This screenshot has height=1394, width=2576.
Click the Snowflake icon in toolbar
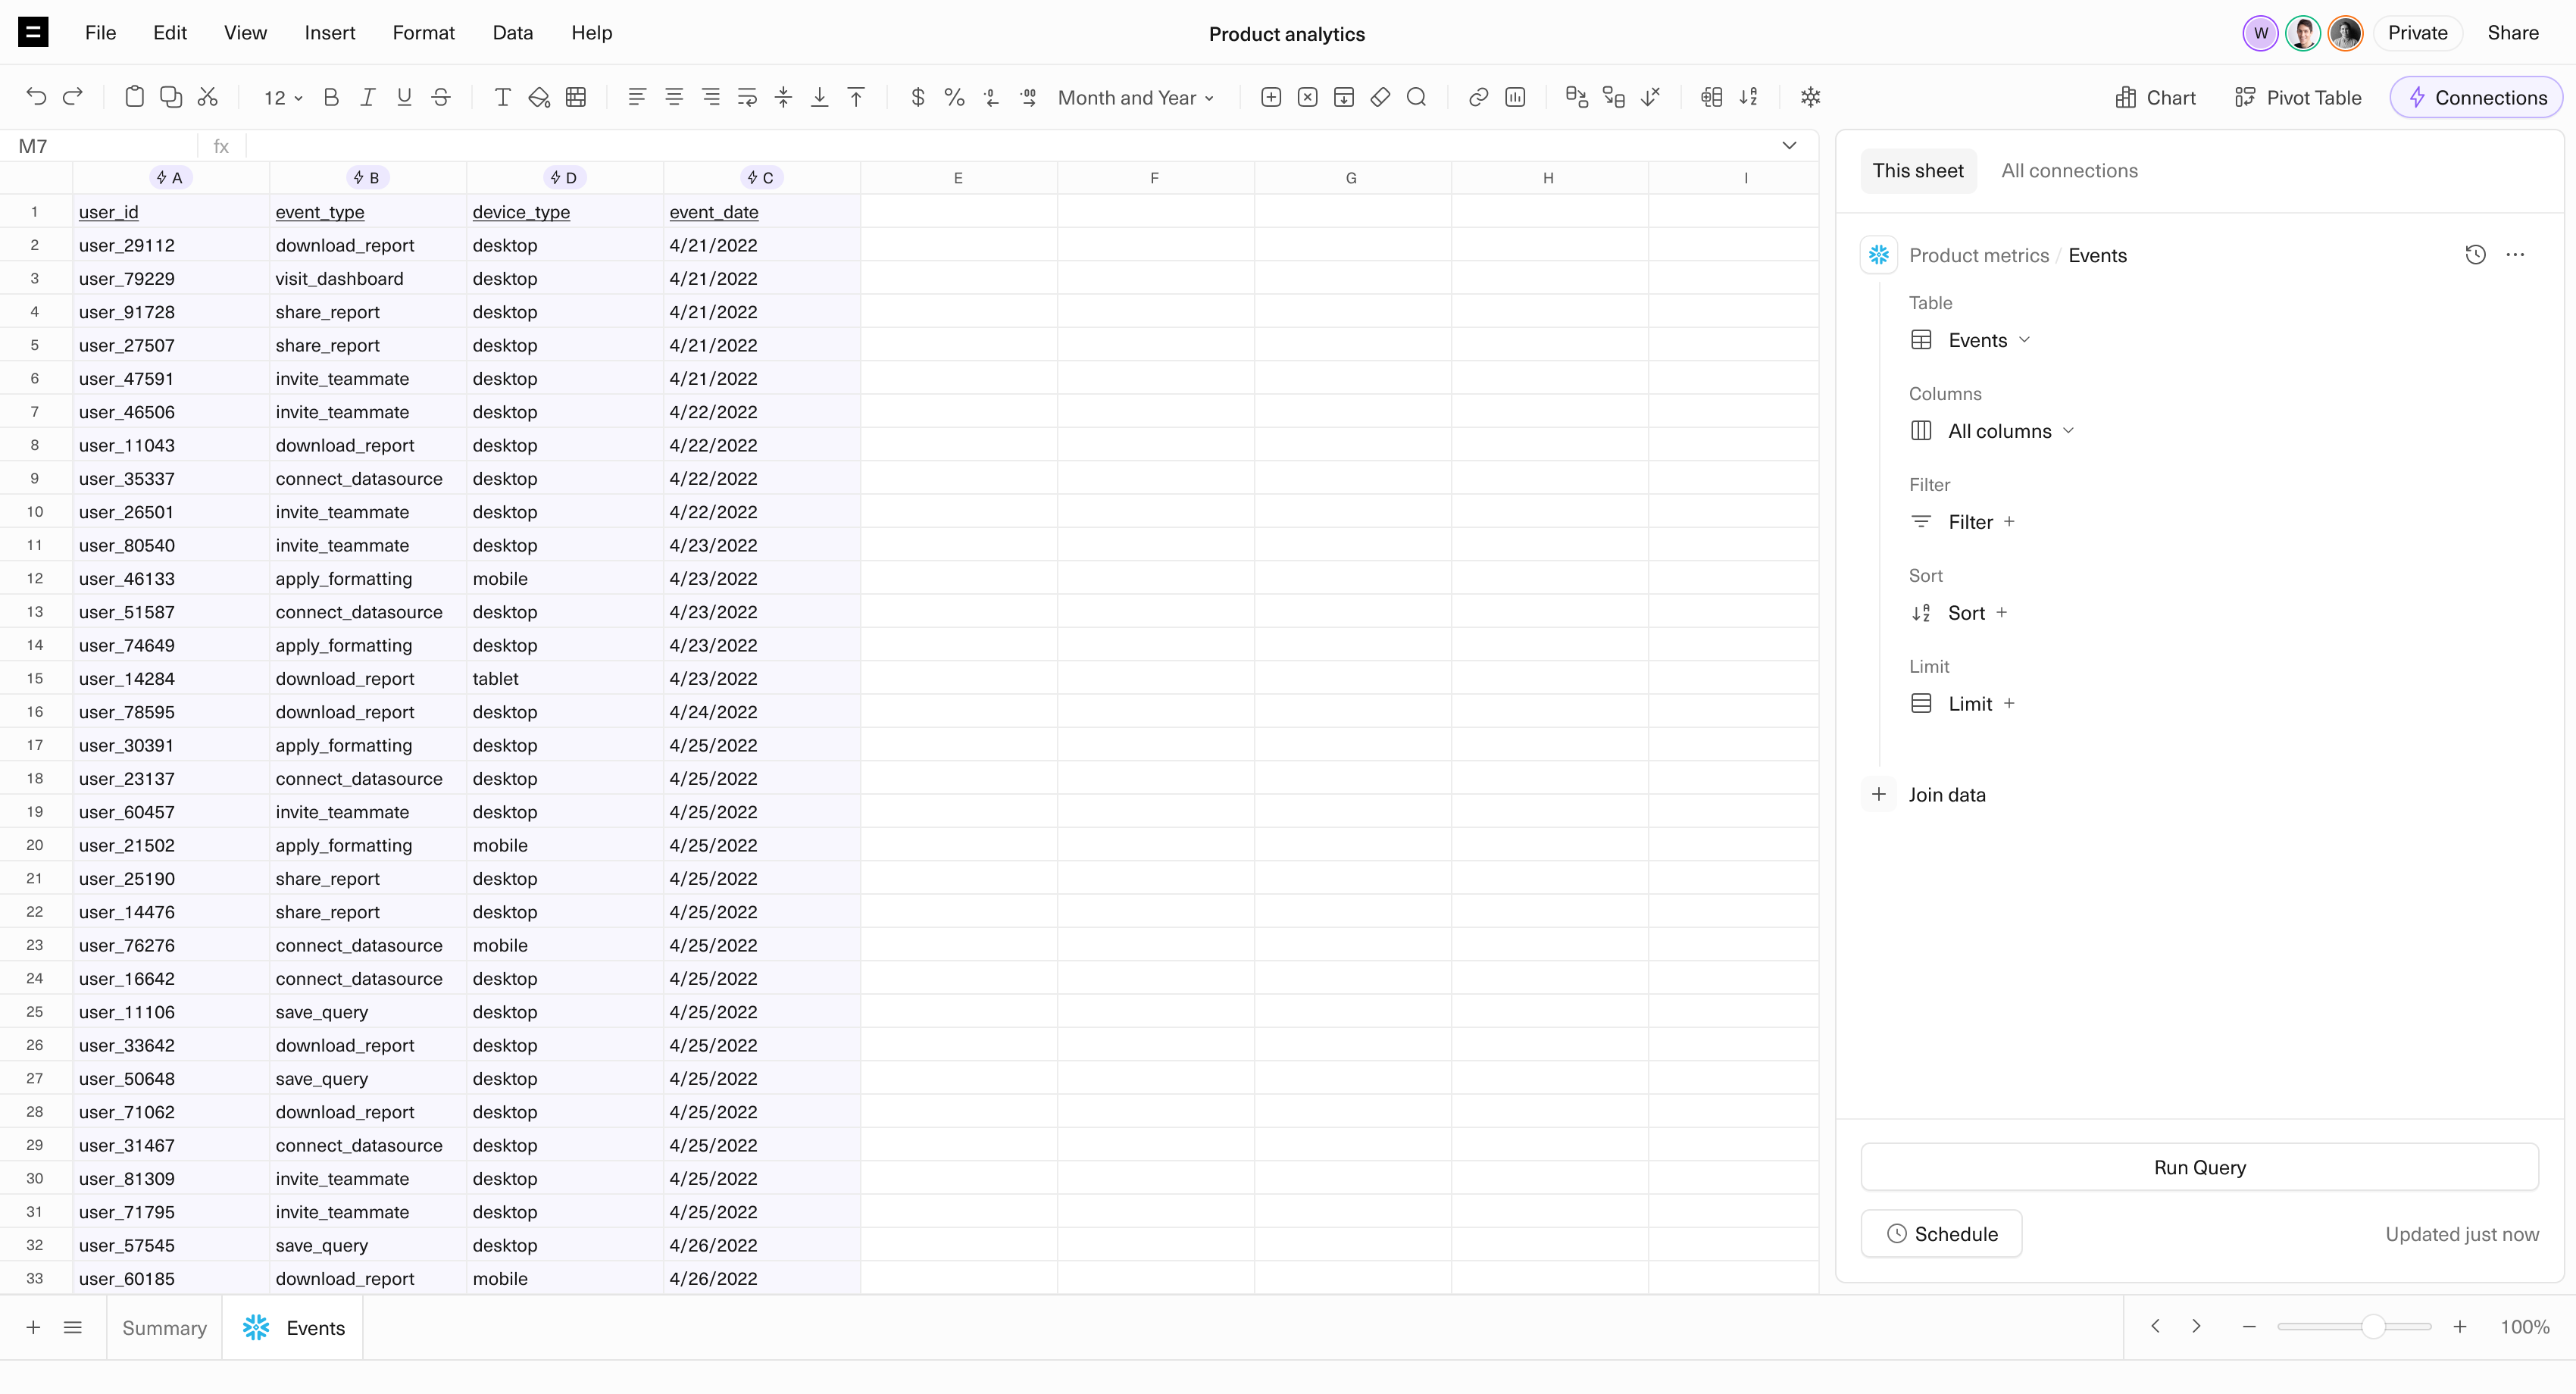pos(1810,97)
